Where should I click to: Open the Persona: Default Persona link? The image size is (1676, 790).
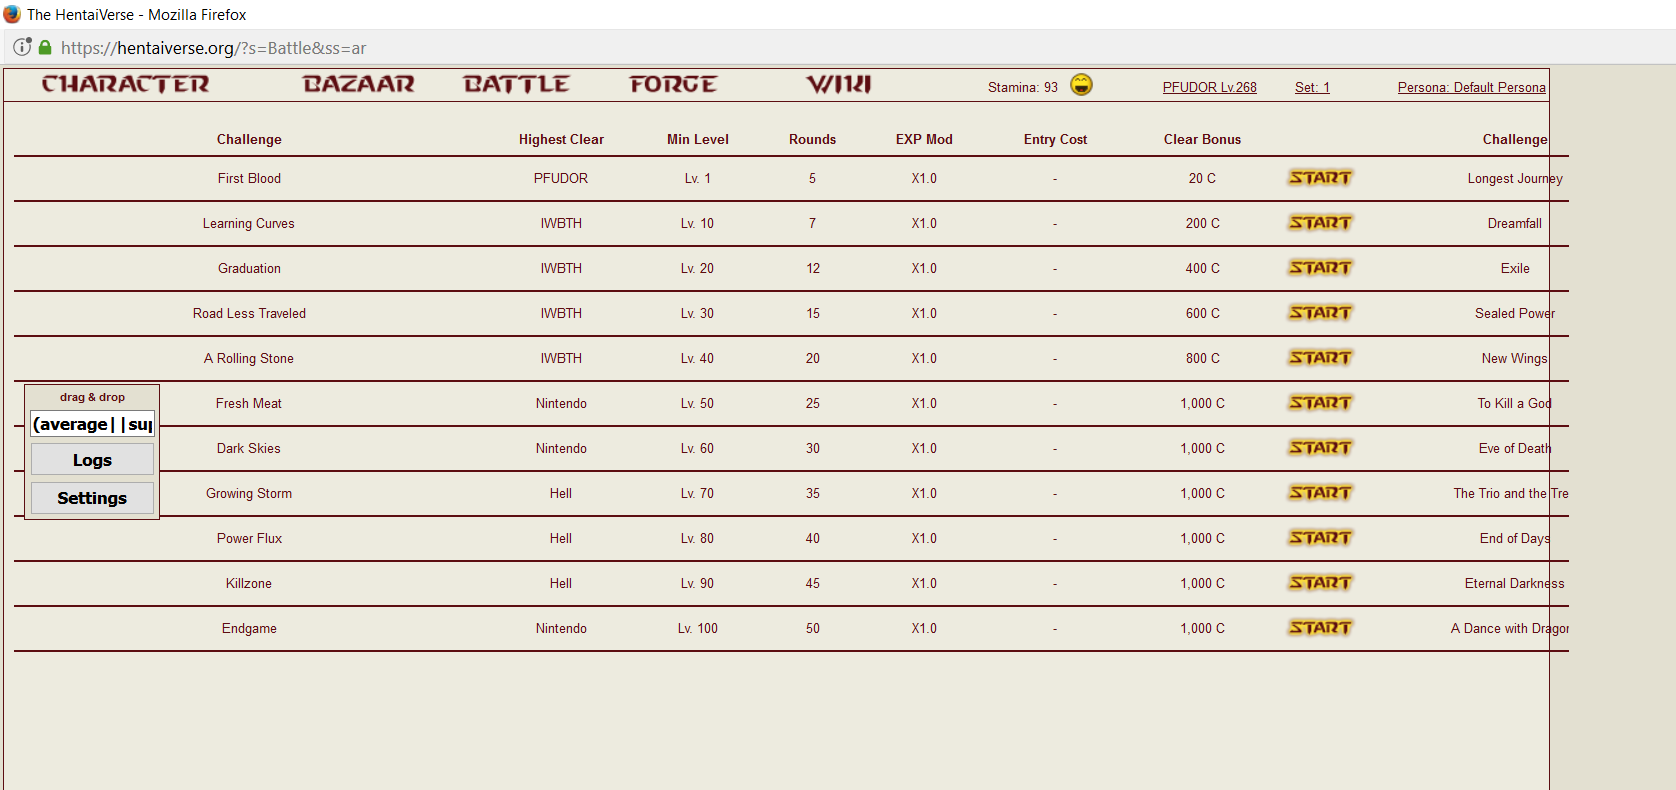click(x=1472, y=87)
